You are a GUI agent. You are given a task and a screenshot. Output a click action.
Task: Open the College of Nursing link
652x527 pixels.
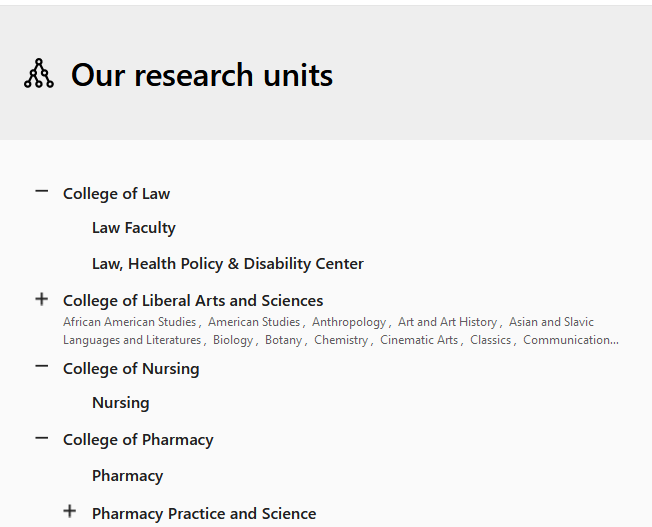coord(131,369)
